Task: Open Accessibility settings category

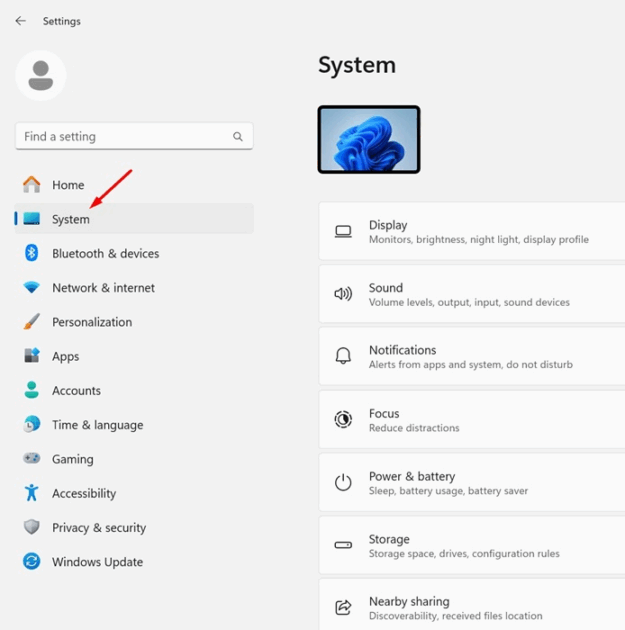Action: [134, 493]
